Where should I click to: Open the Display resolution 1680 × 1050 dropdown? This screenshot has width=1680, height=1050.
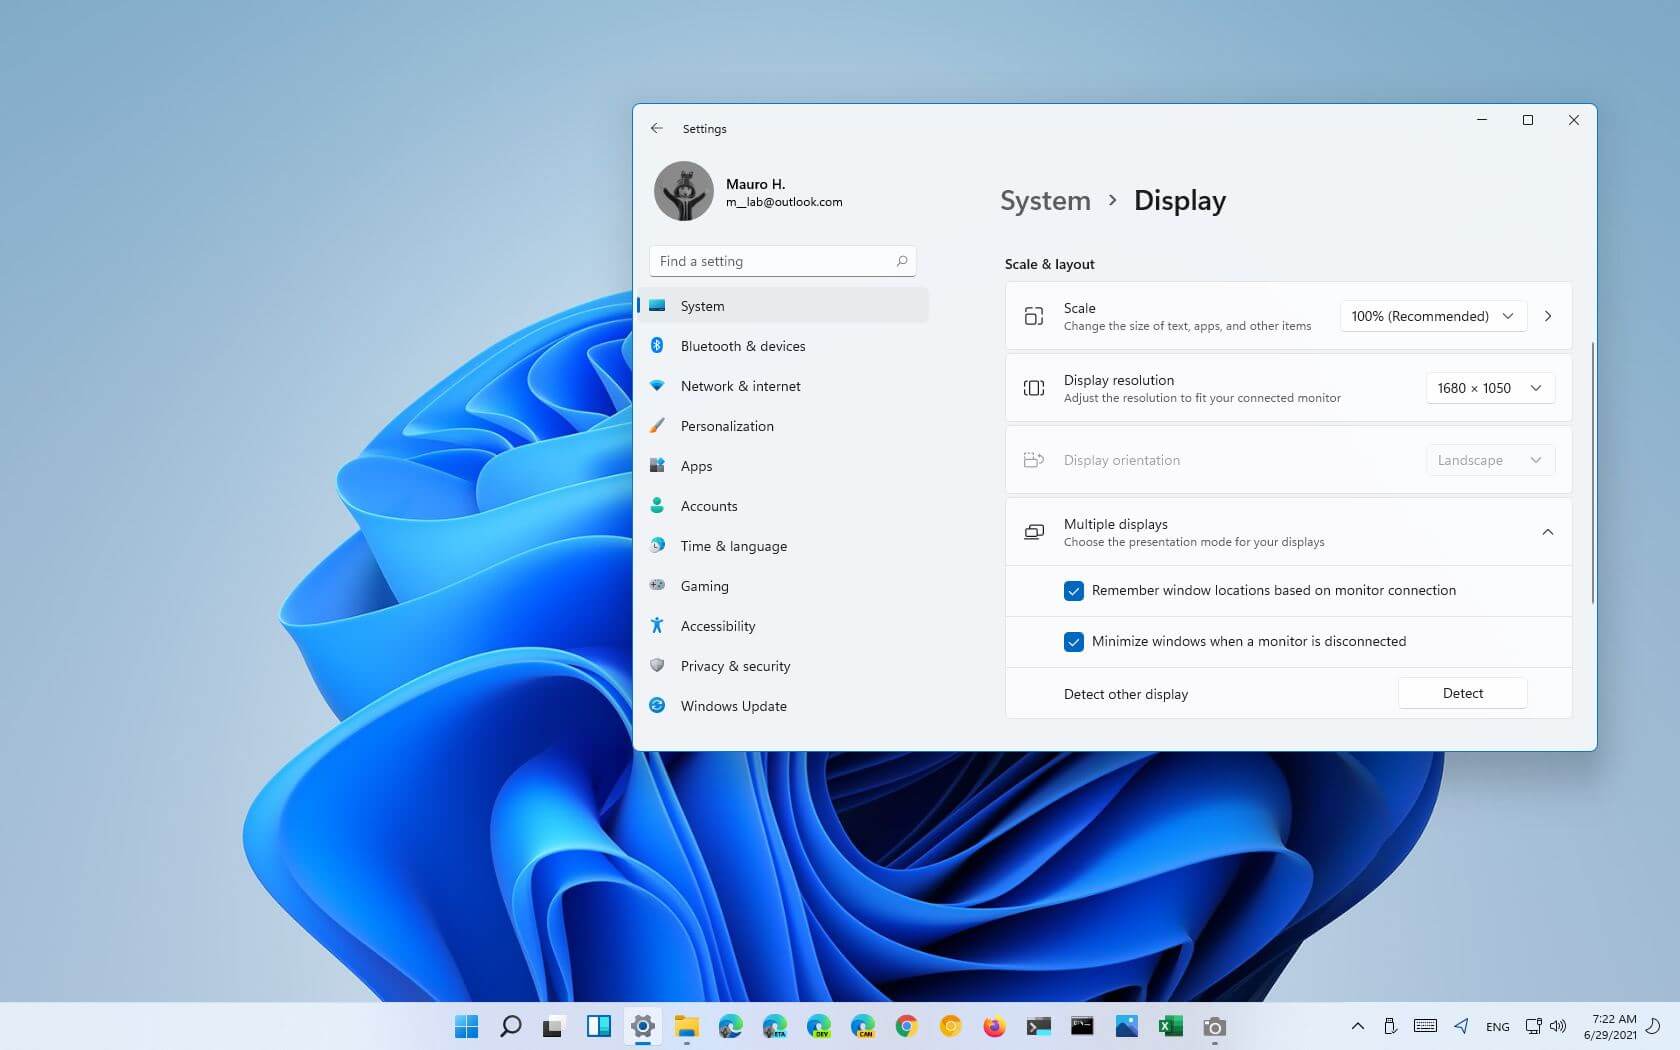[x=1489, y=388]
